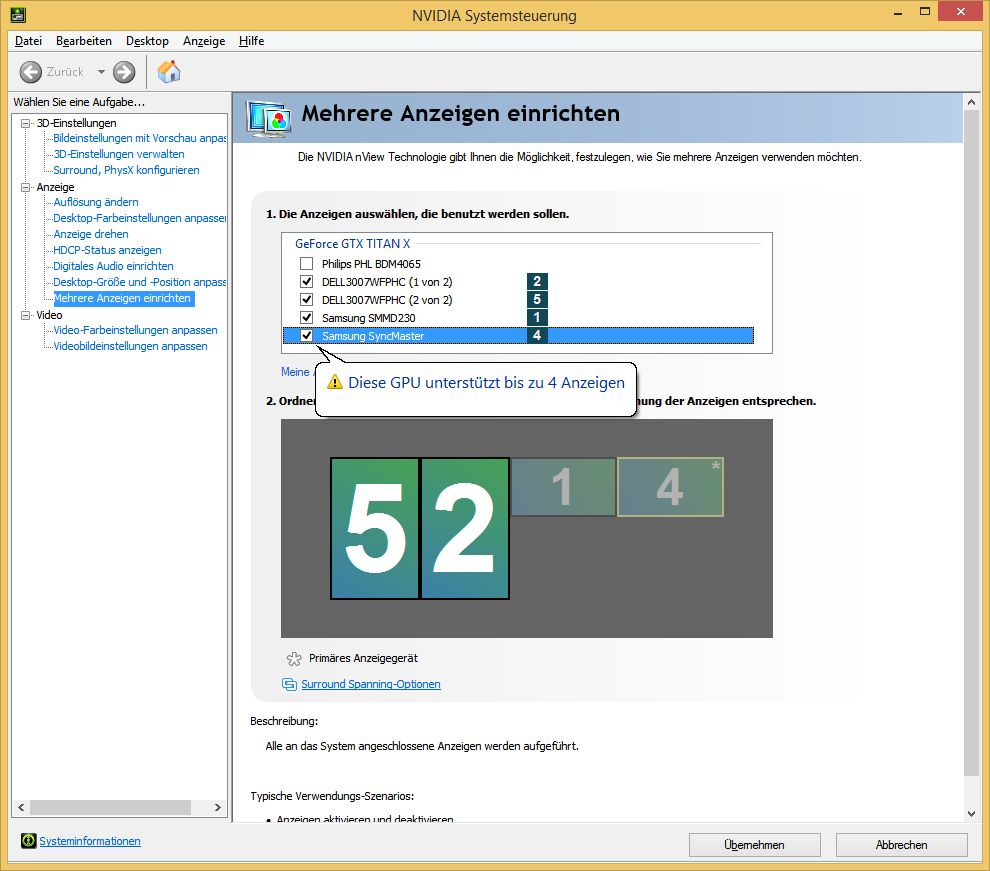990x871 pixels.
Task: Collapse the Video tree node
Action: [x=25, y=315]
